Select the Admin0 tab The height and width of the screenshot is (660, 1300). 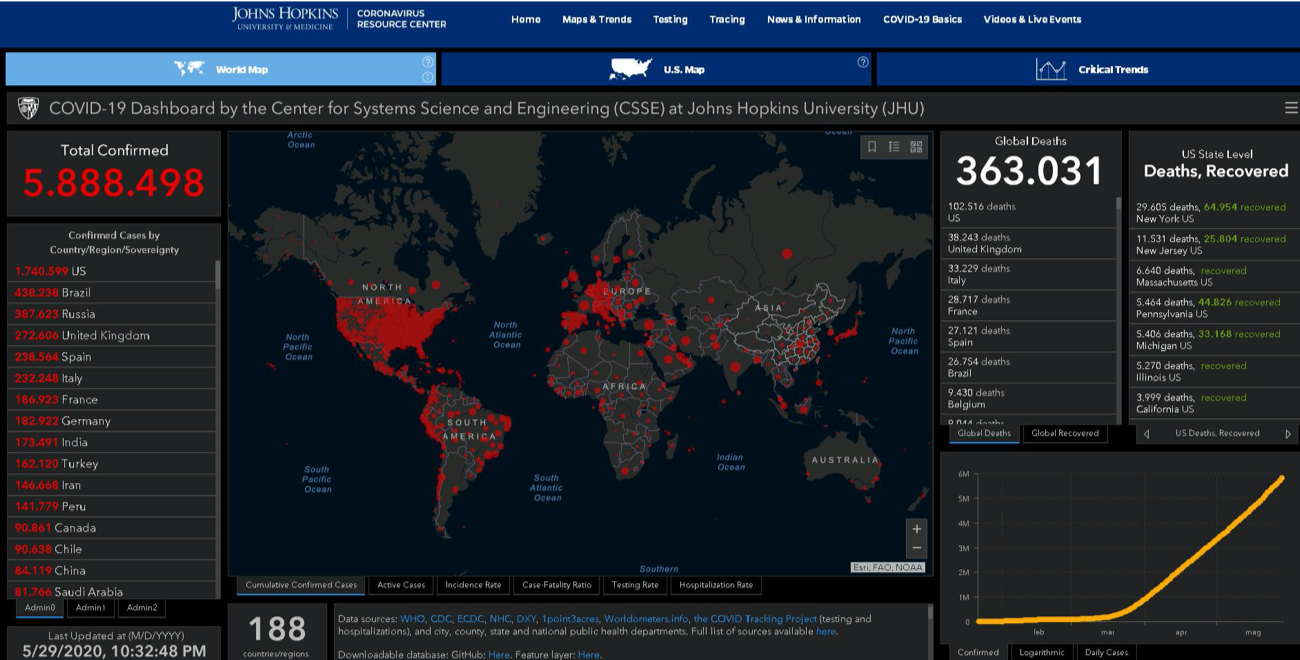(x=41, y=607)
